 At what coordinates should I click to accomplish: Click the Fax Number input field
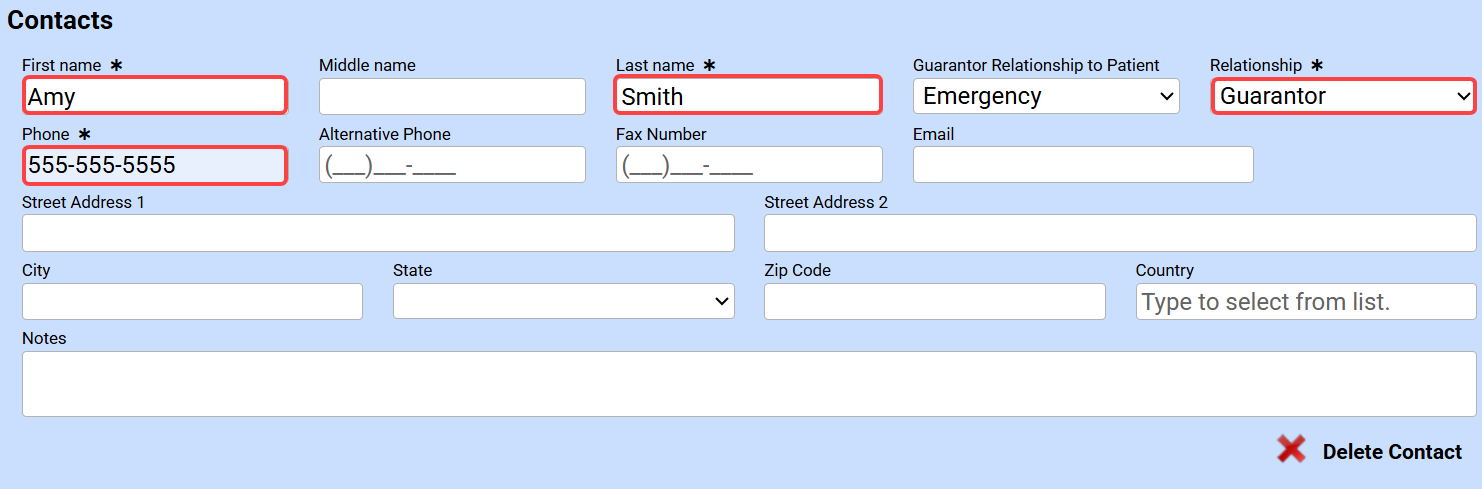749,165
